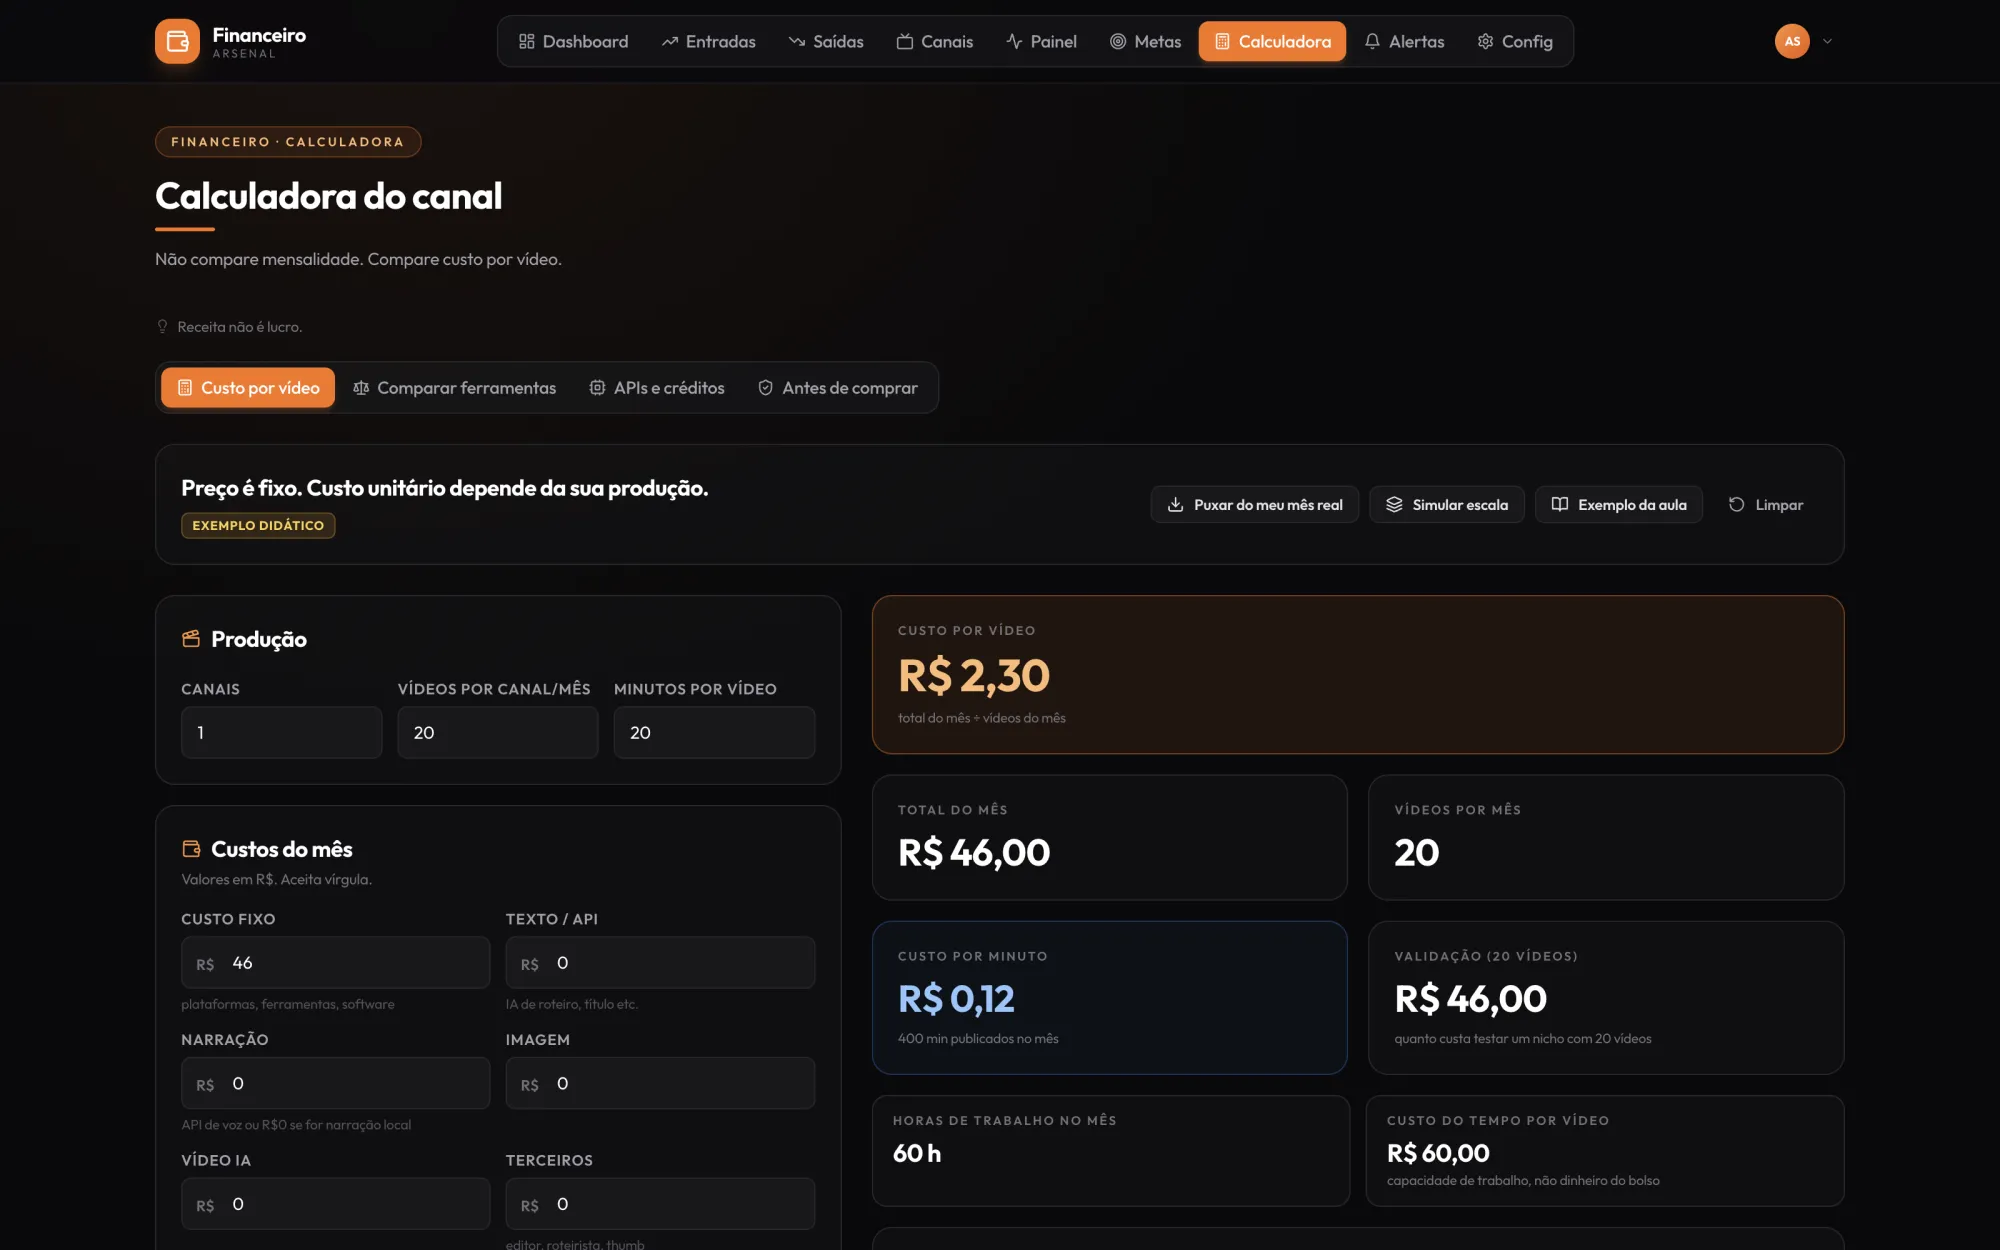Click the lightbulb tip icon

coord(163,326)
